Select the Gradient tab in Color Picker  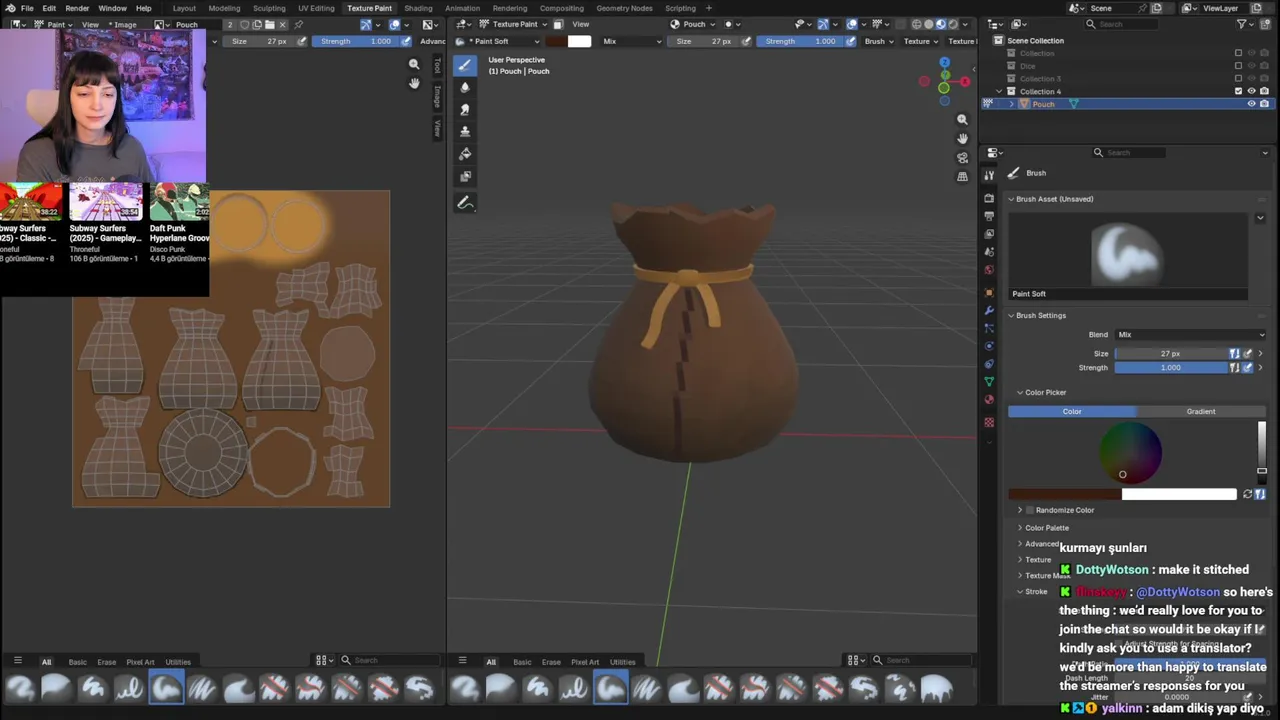1201,411
